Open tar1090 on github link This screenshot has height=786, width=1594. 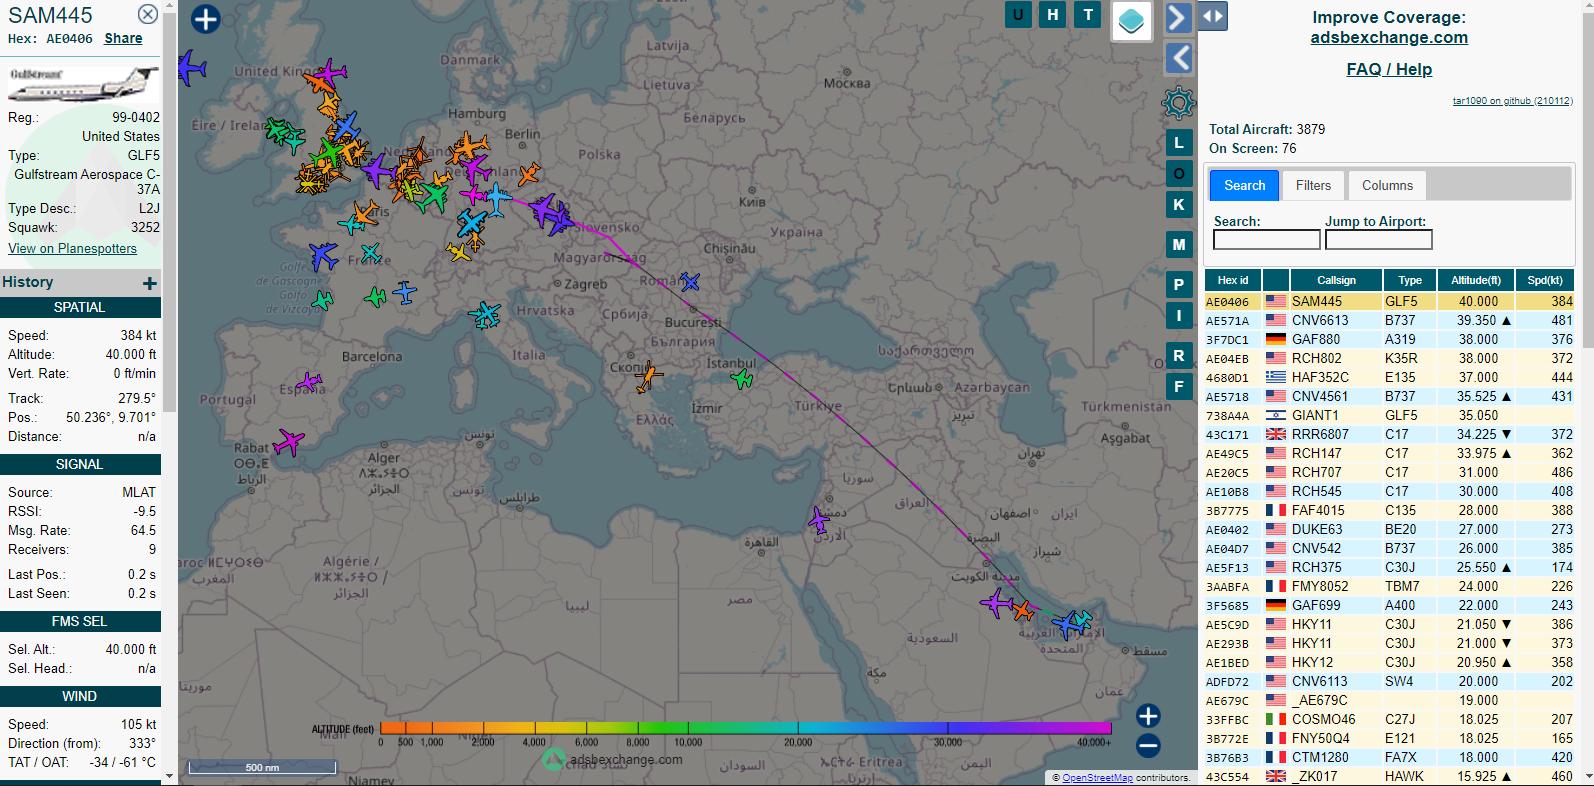(x=1512, y=101)
